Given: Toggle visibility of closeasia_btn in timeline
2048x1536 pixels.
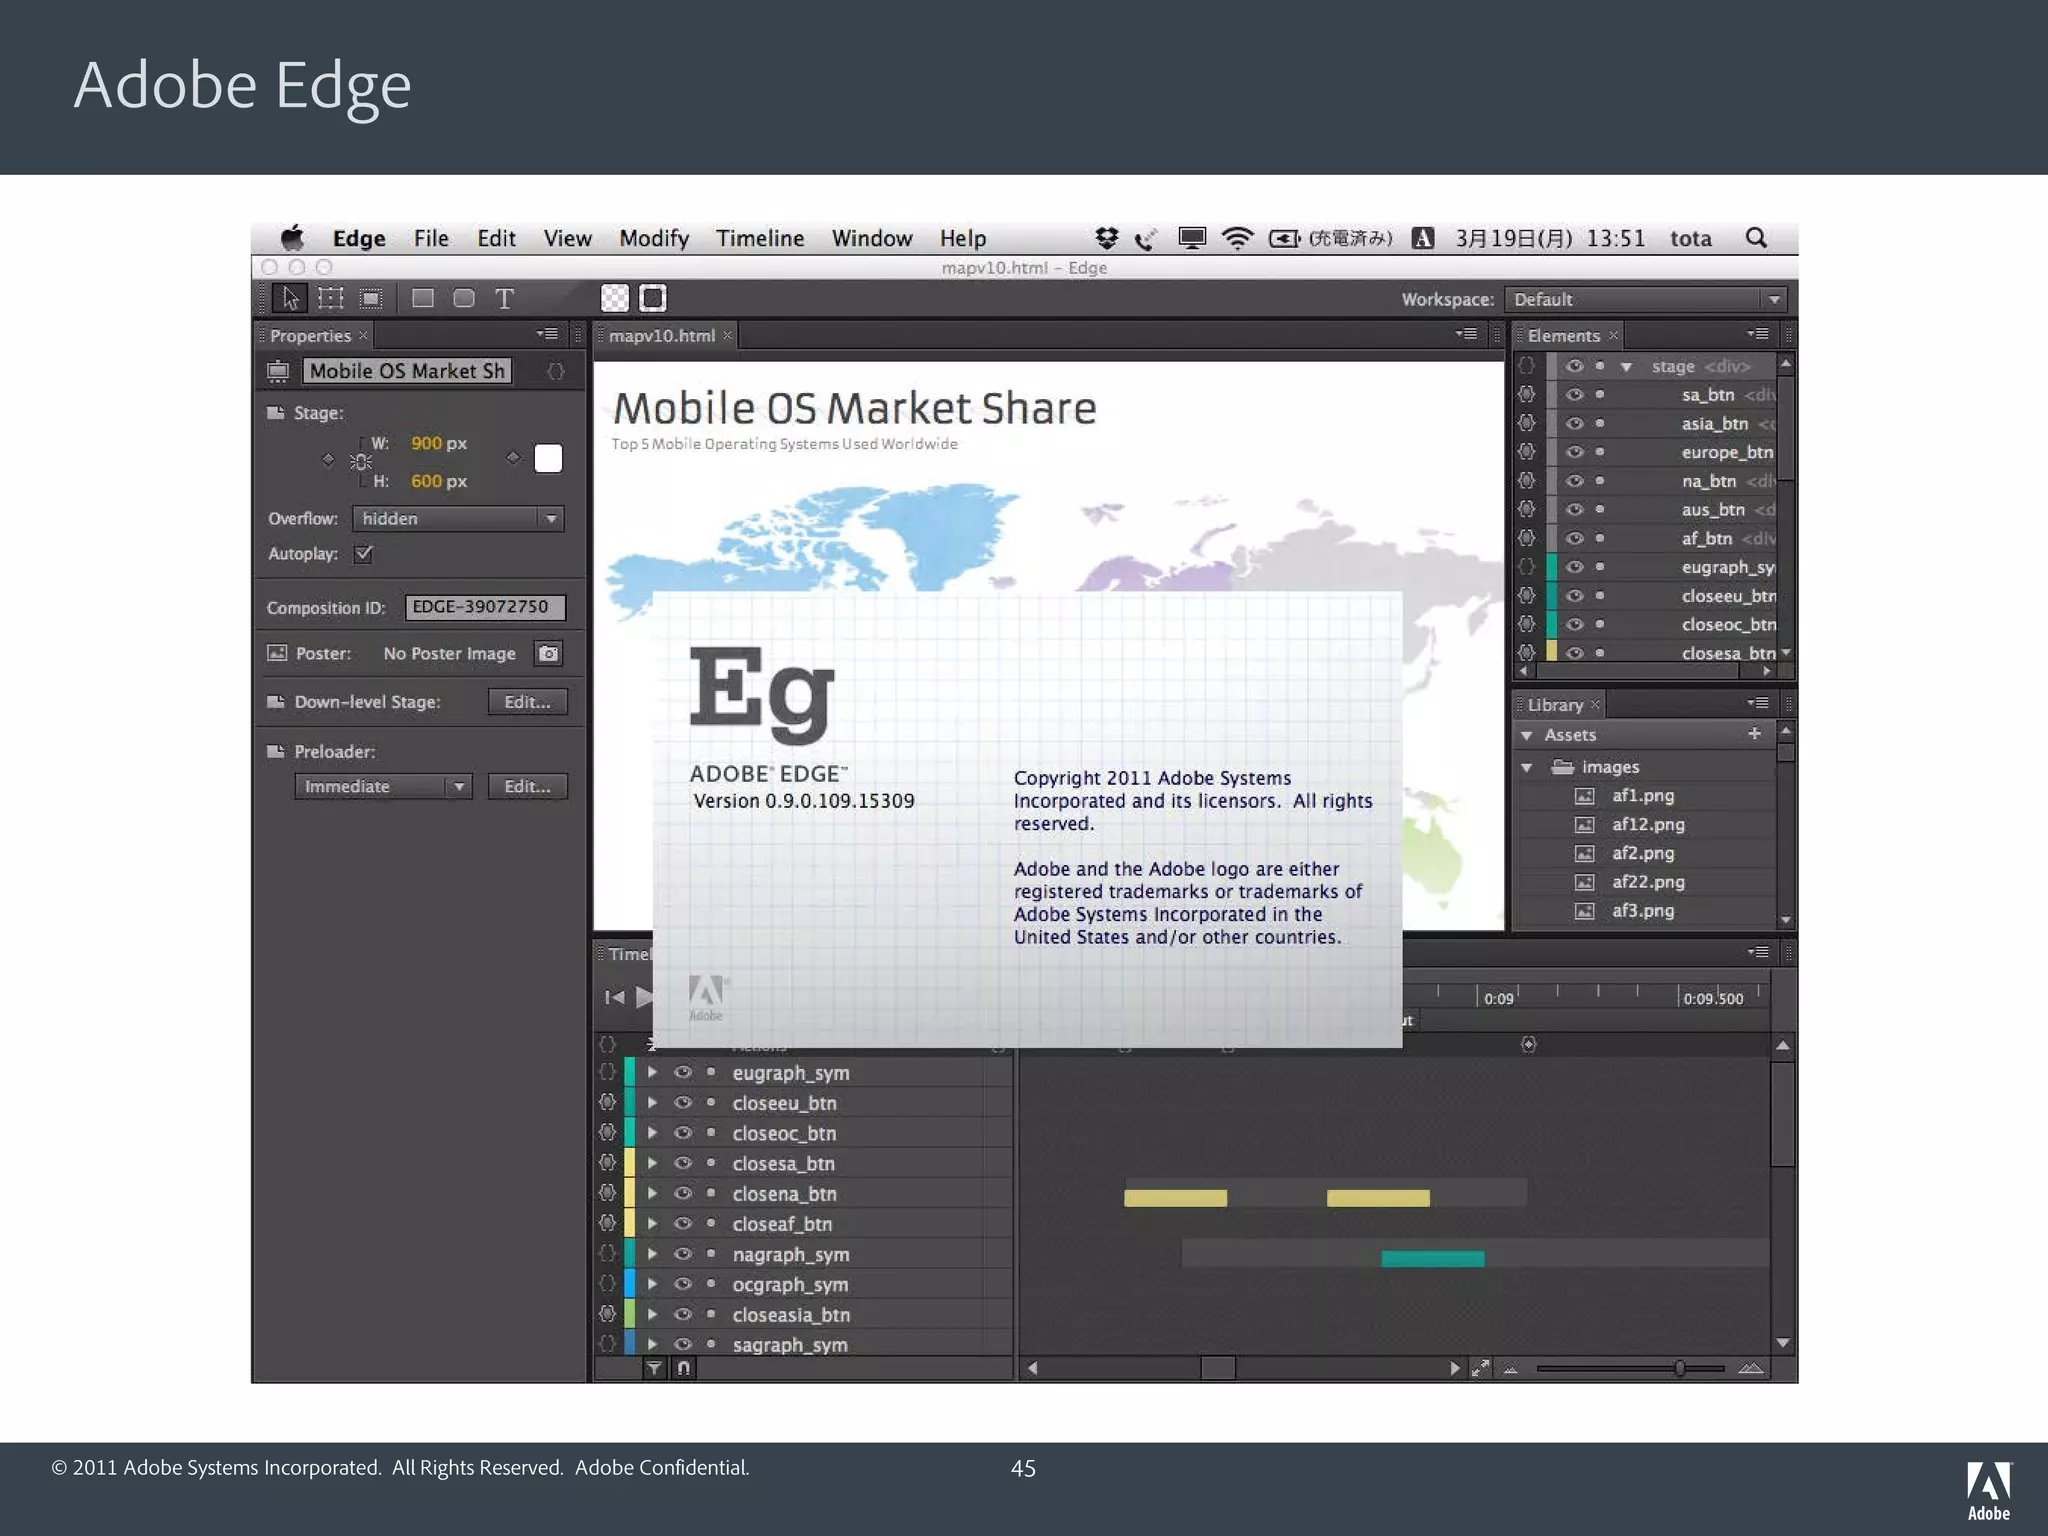Looking at the screenshot, I should click(x=683, y=1314).
